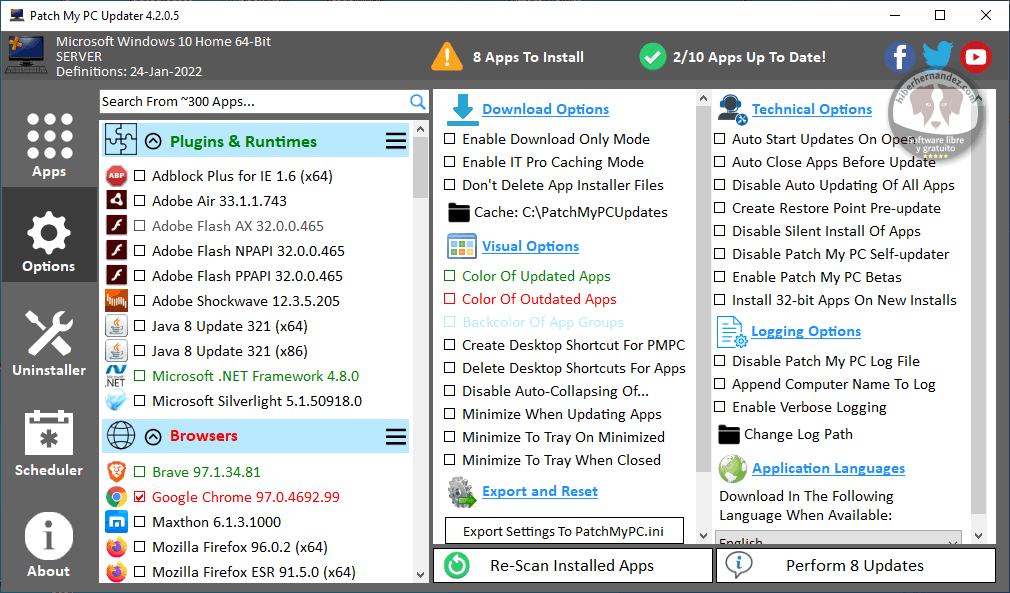
Task: Check Enable IT Pro Caching Mode
Action: point(450,162)
